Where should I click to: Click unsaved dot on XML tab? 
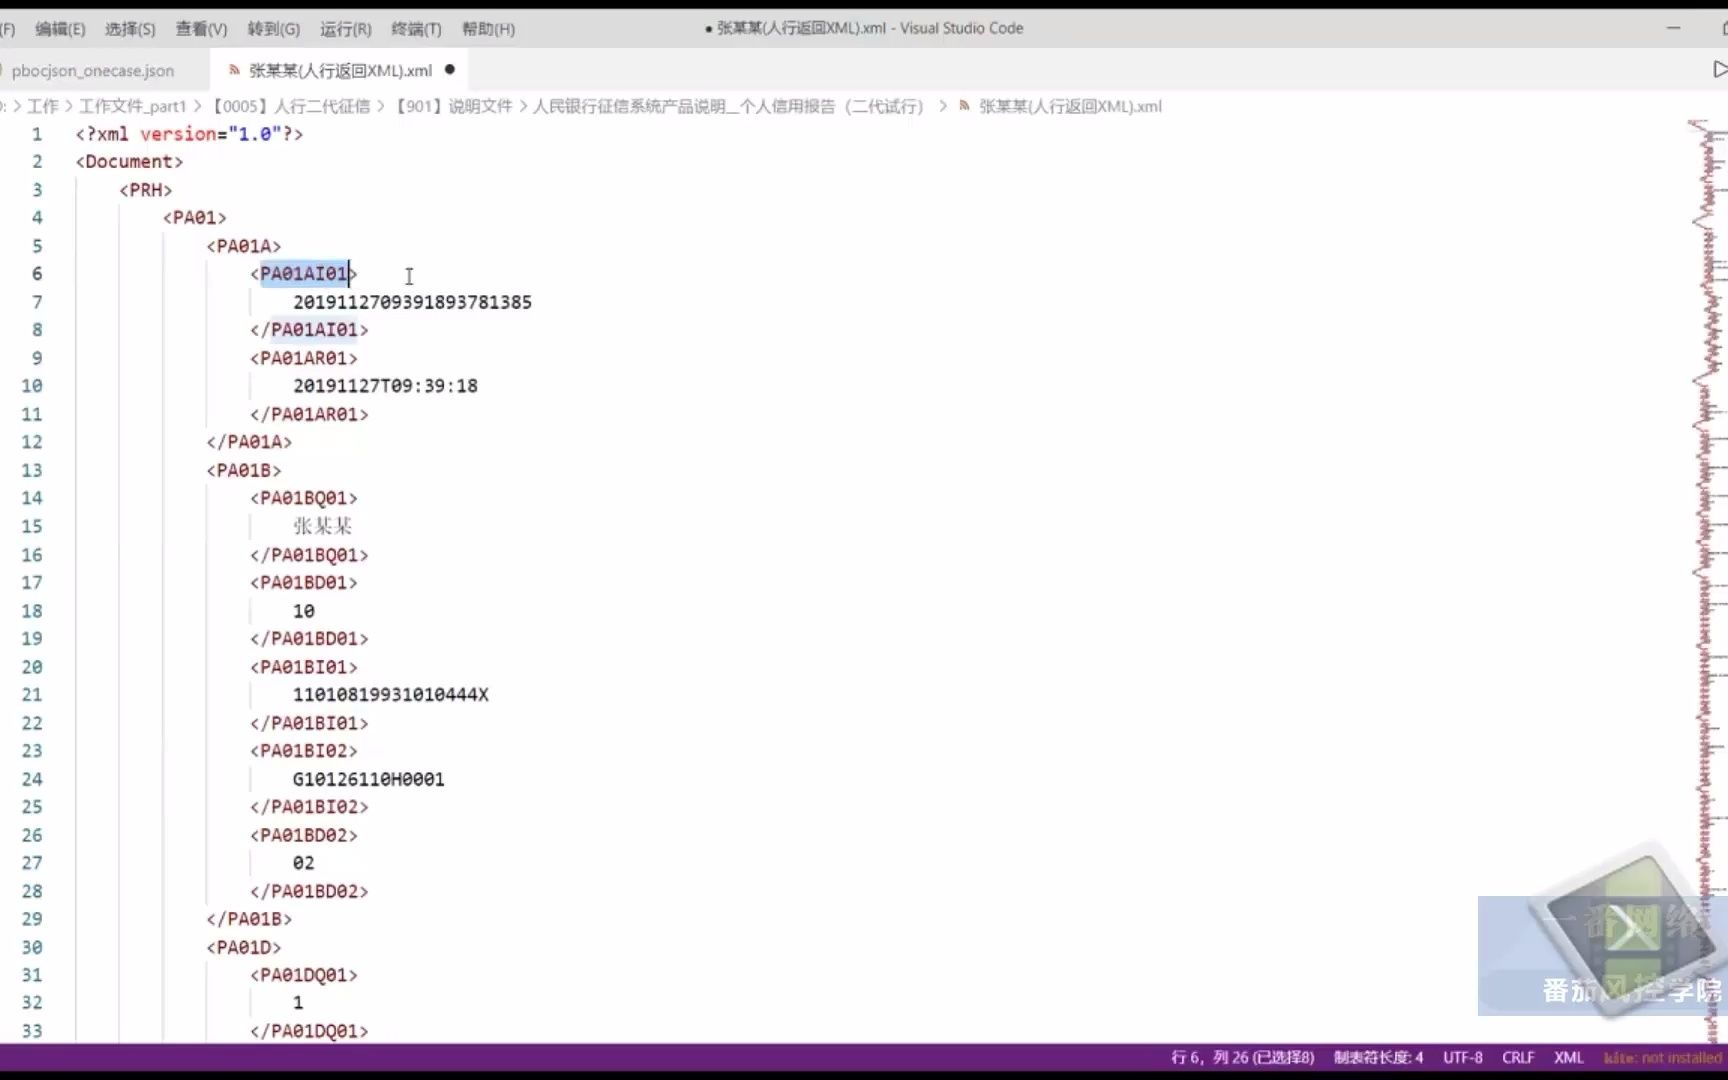tap(450, 69)
